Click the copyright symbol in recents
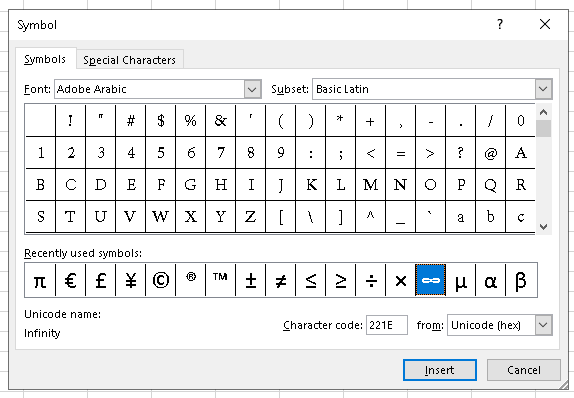This screenshot has height=398, width=574. [x=160, y=280]
